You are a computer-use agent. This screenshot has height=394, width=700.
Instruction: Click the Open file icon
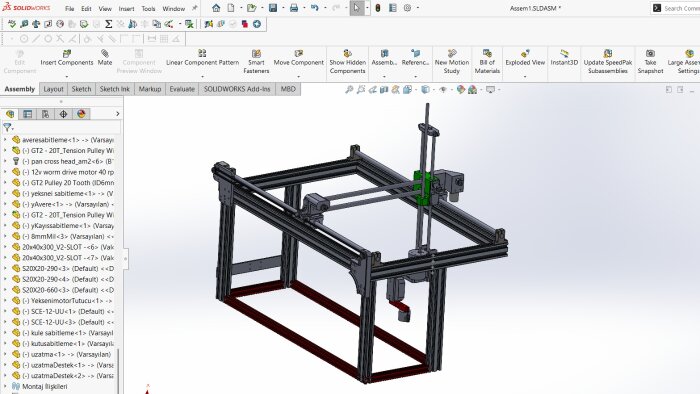pyautogui.click(x=251, y=8)
